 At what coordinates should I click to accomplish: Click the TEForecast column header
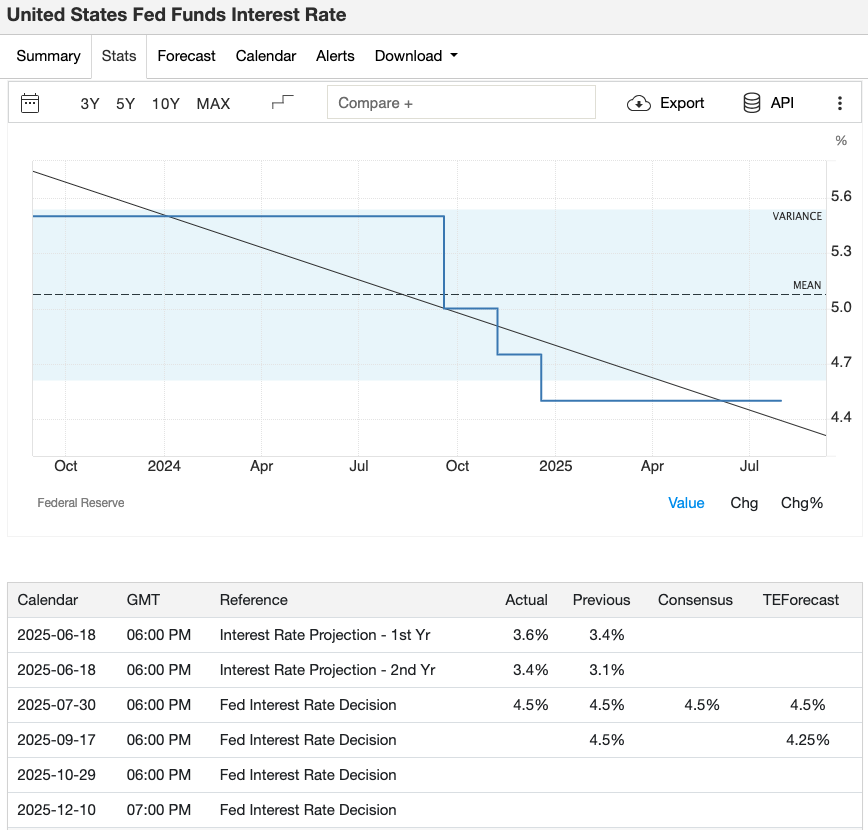pos(801,600)
